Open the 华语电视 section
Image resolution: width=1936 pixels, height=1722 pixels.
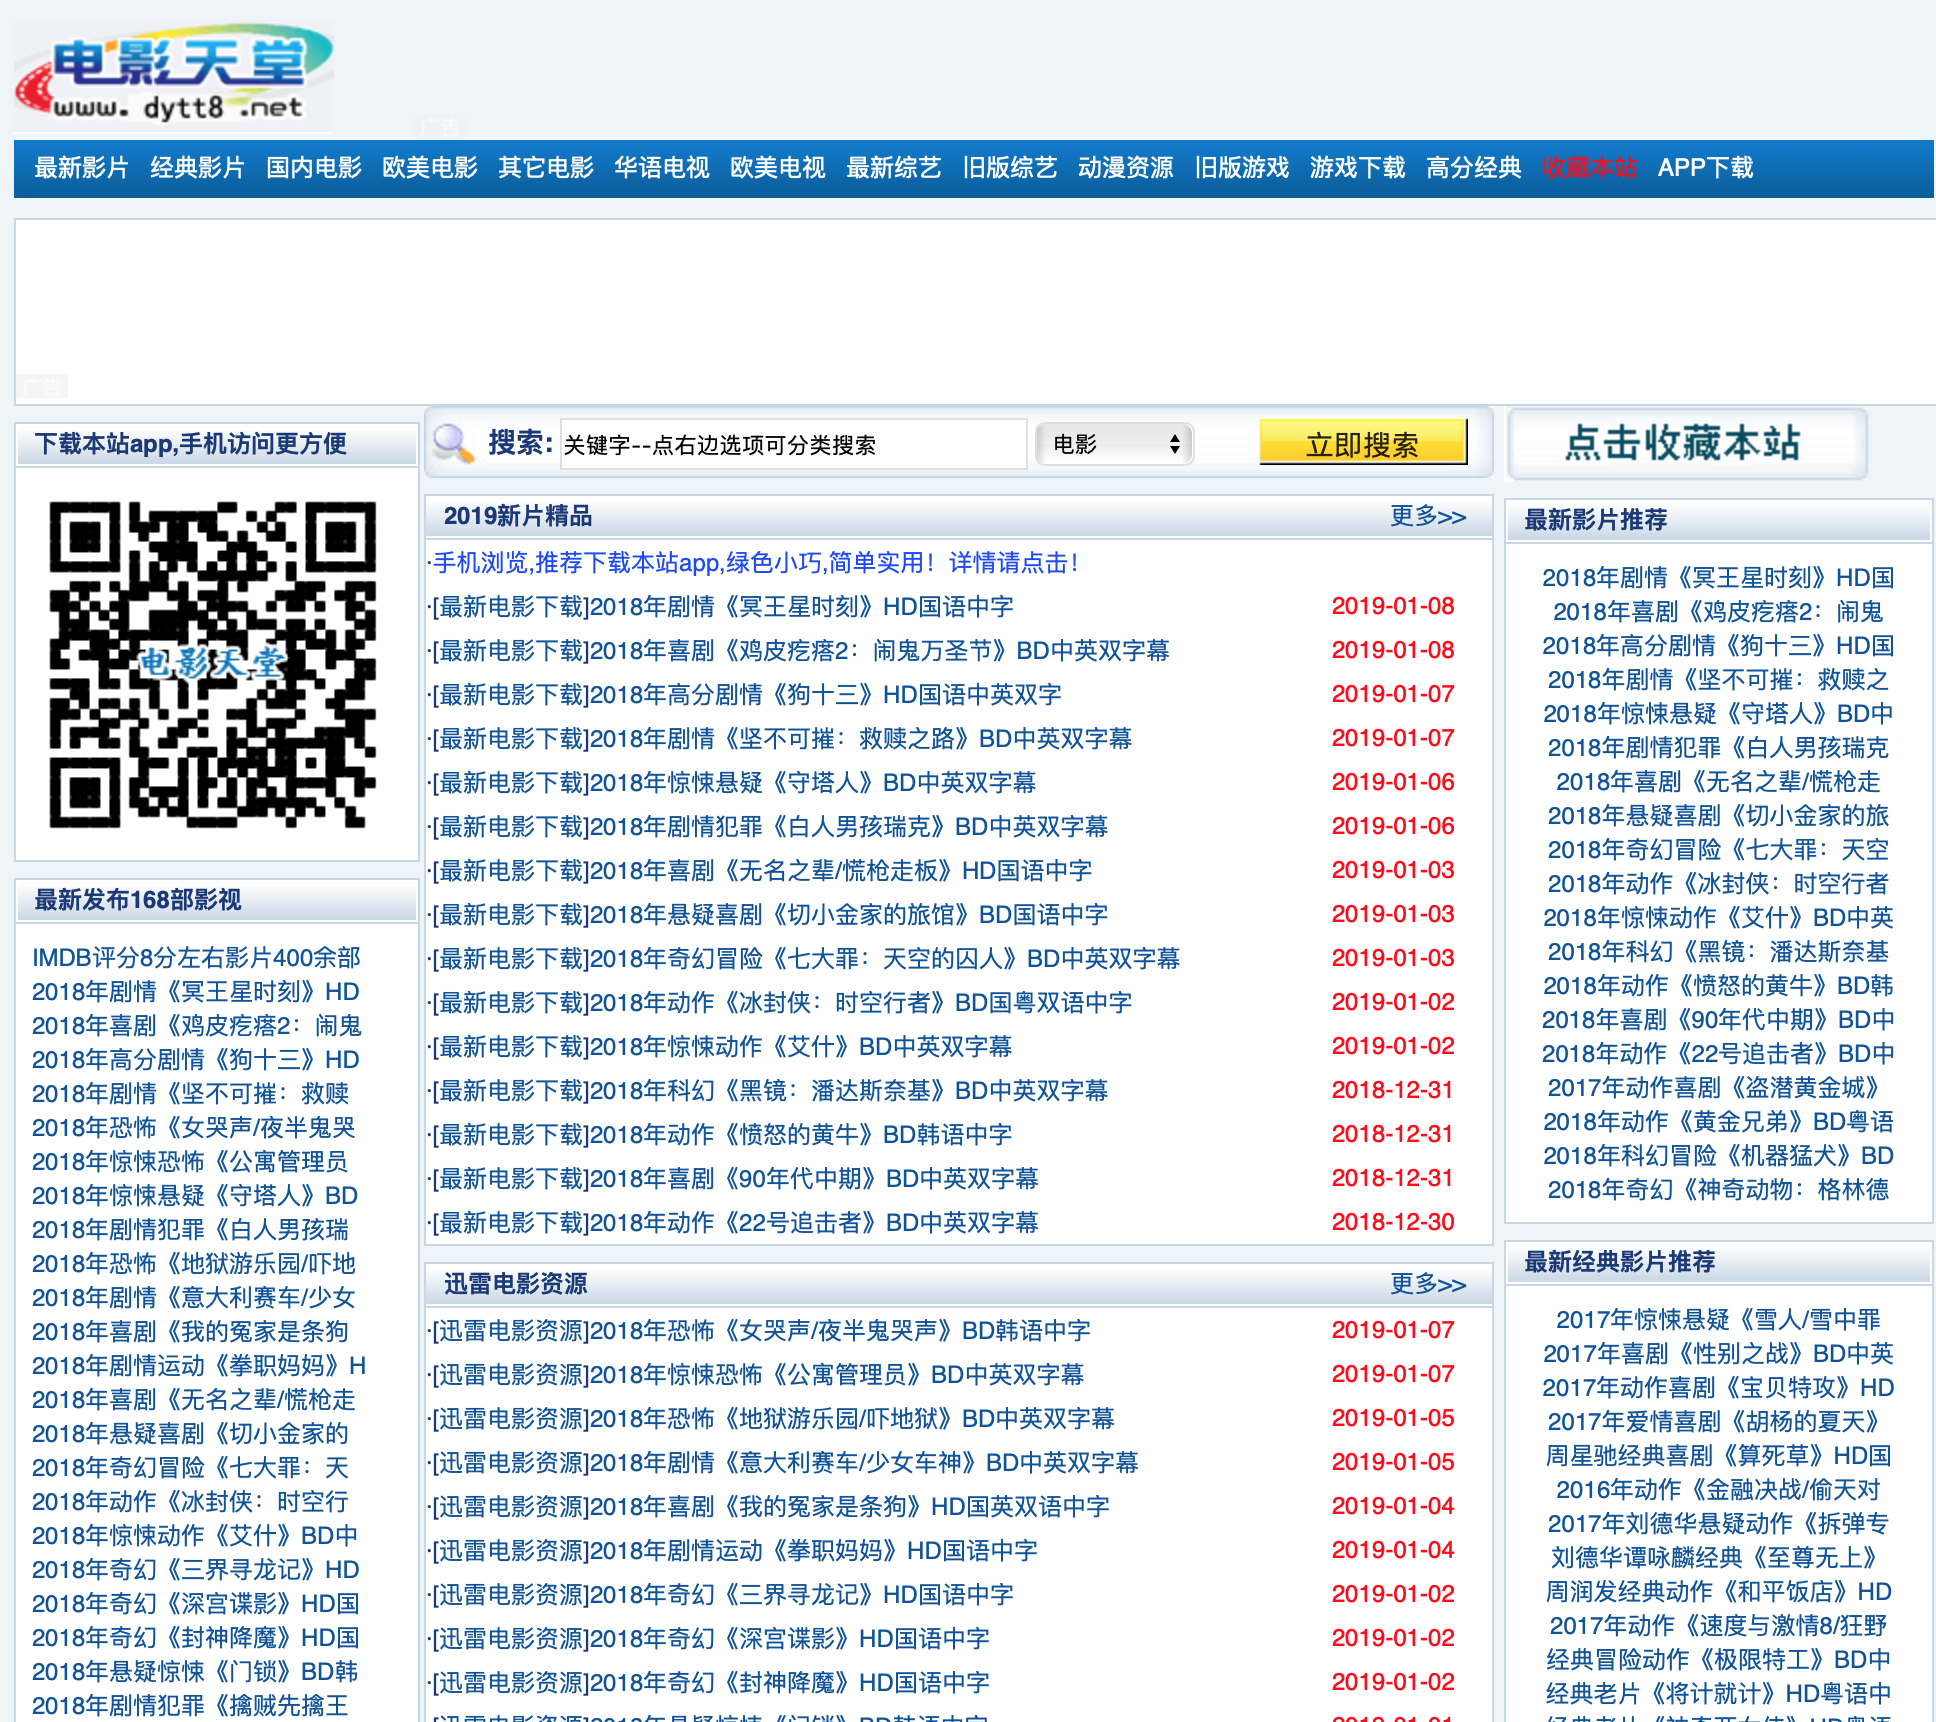(662, 168)
